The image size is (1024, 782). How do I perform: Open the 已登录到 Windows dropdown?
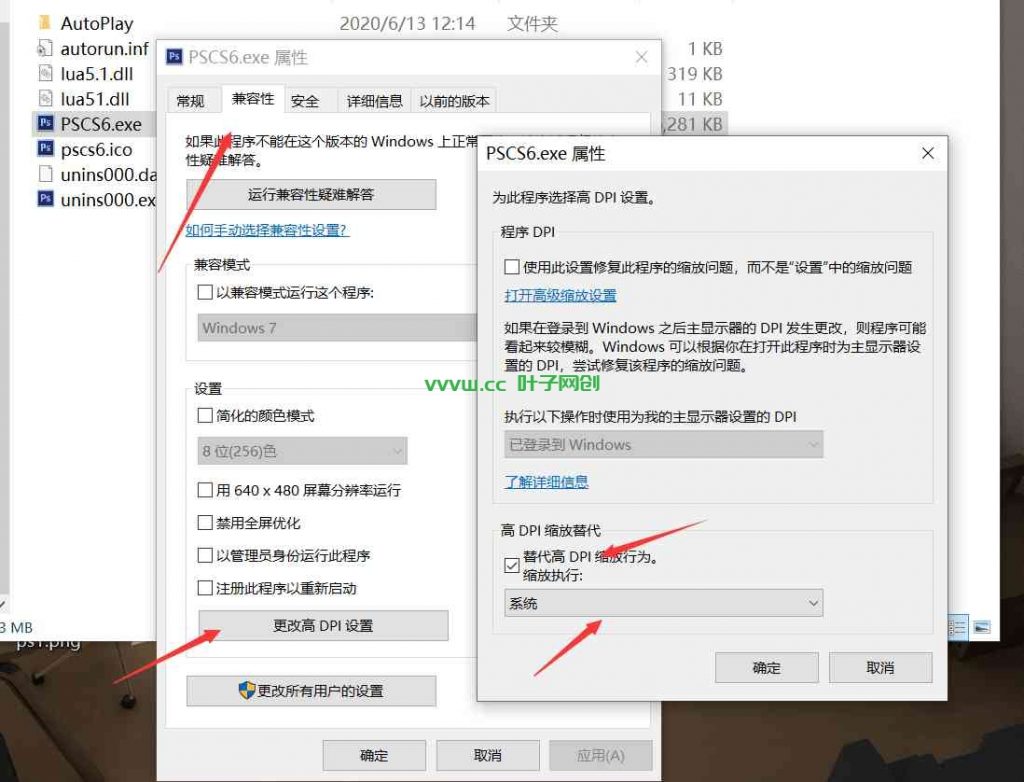(664, 444)
